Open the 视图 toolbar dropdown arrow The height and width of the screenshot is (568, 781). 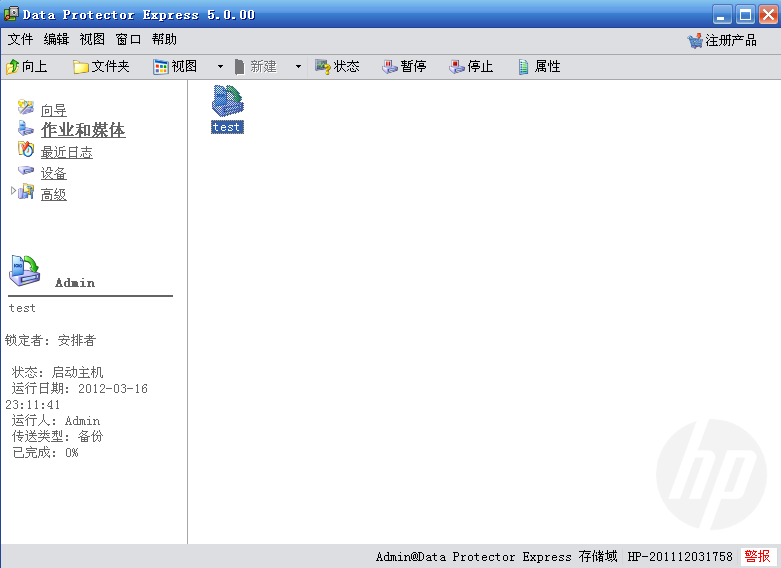pyautogui.click(x=220, y=66)
